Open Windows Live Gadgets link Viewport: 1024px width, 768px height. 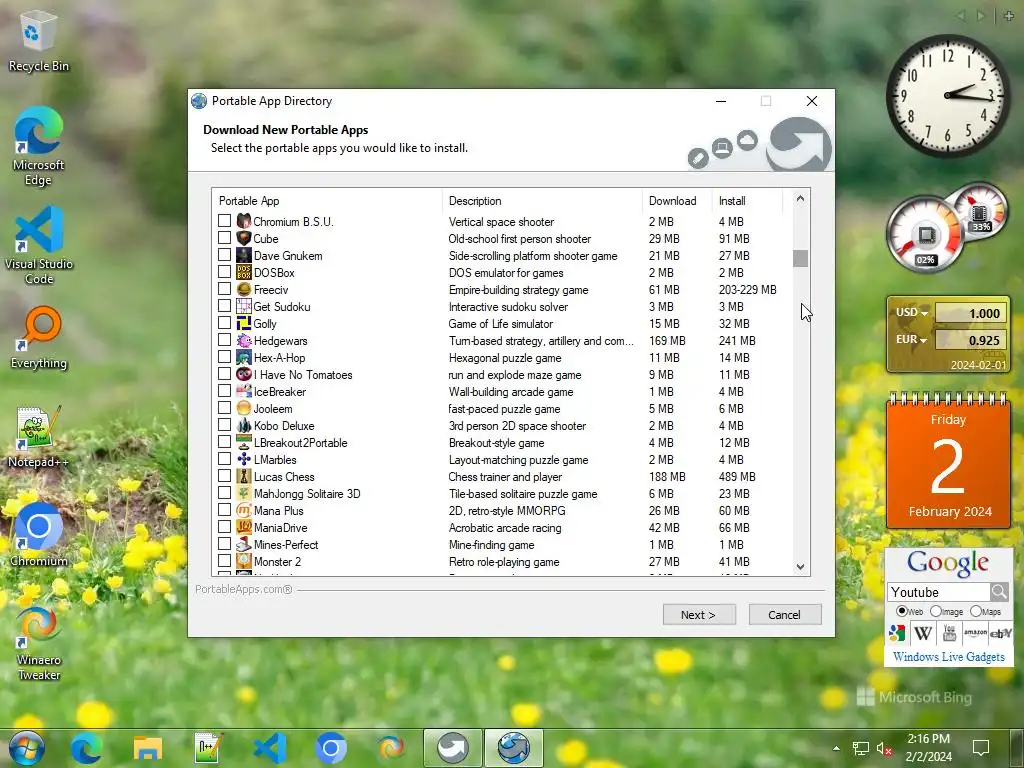point(949,657)
